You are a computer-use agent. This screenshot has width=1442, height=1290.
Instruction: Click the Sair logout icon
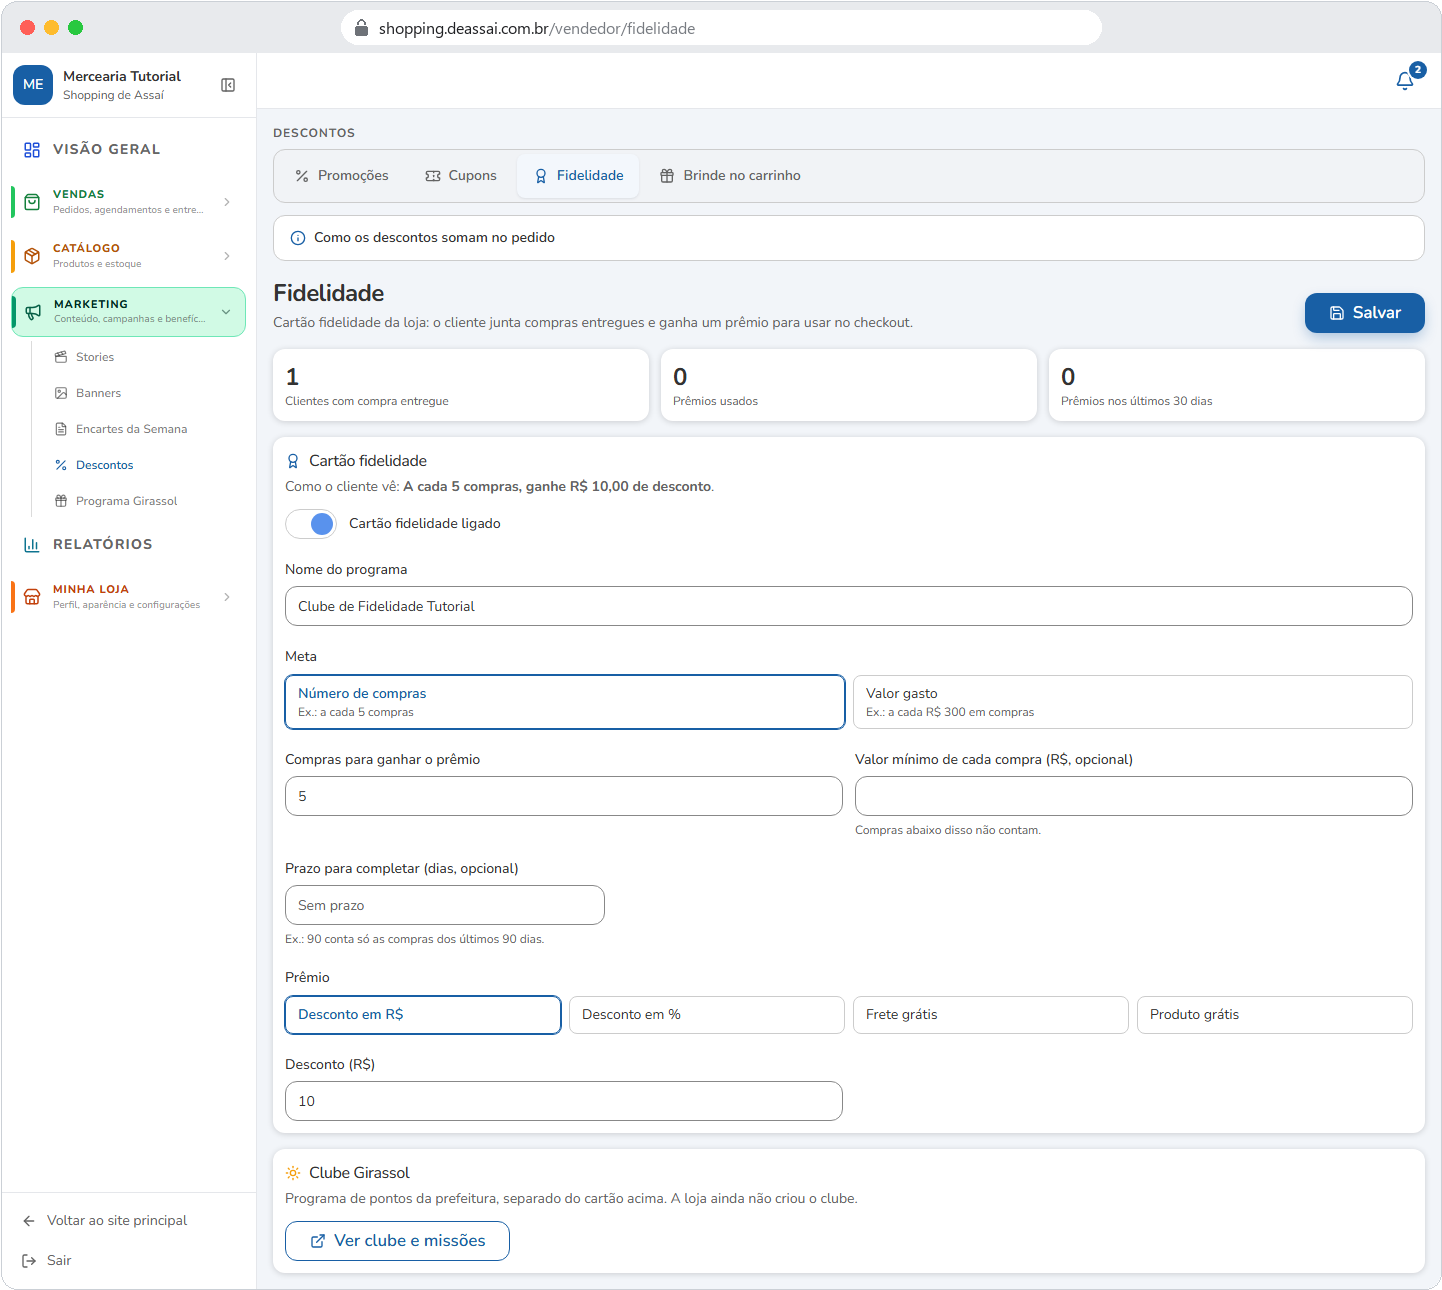point(30,1260)
